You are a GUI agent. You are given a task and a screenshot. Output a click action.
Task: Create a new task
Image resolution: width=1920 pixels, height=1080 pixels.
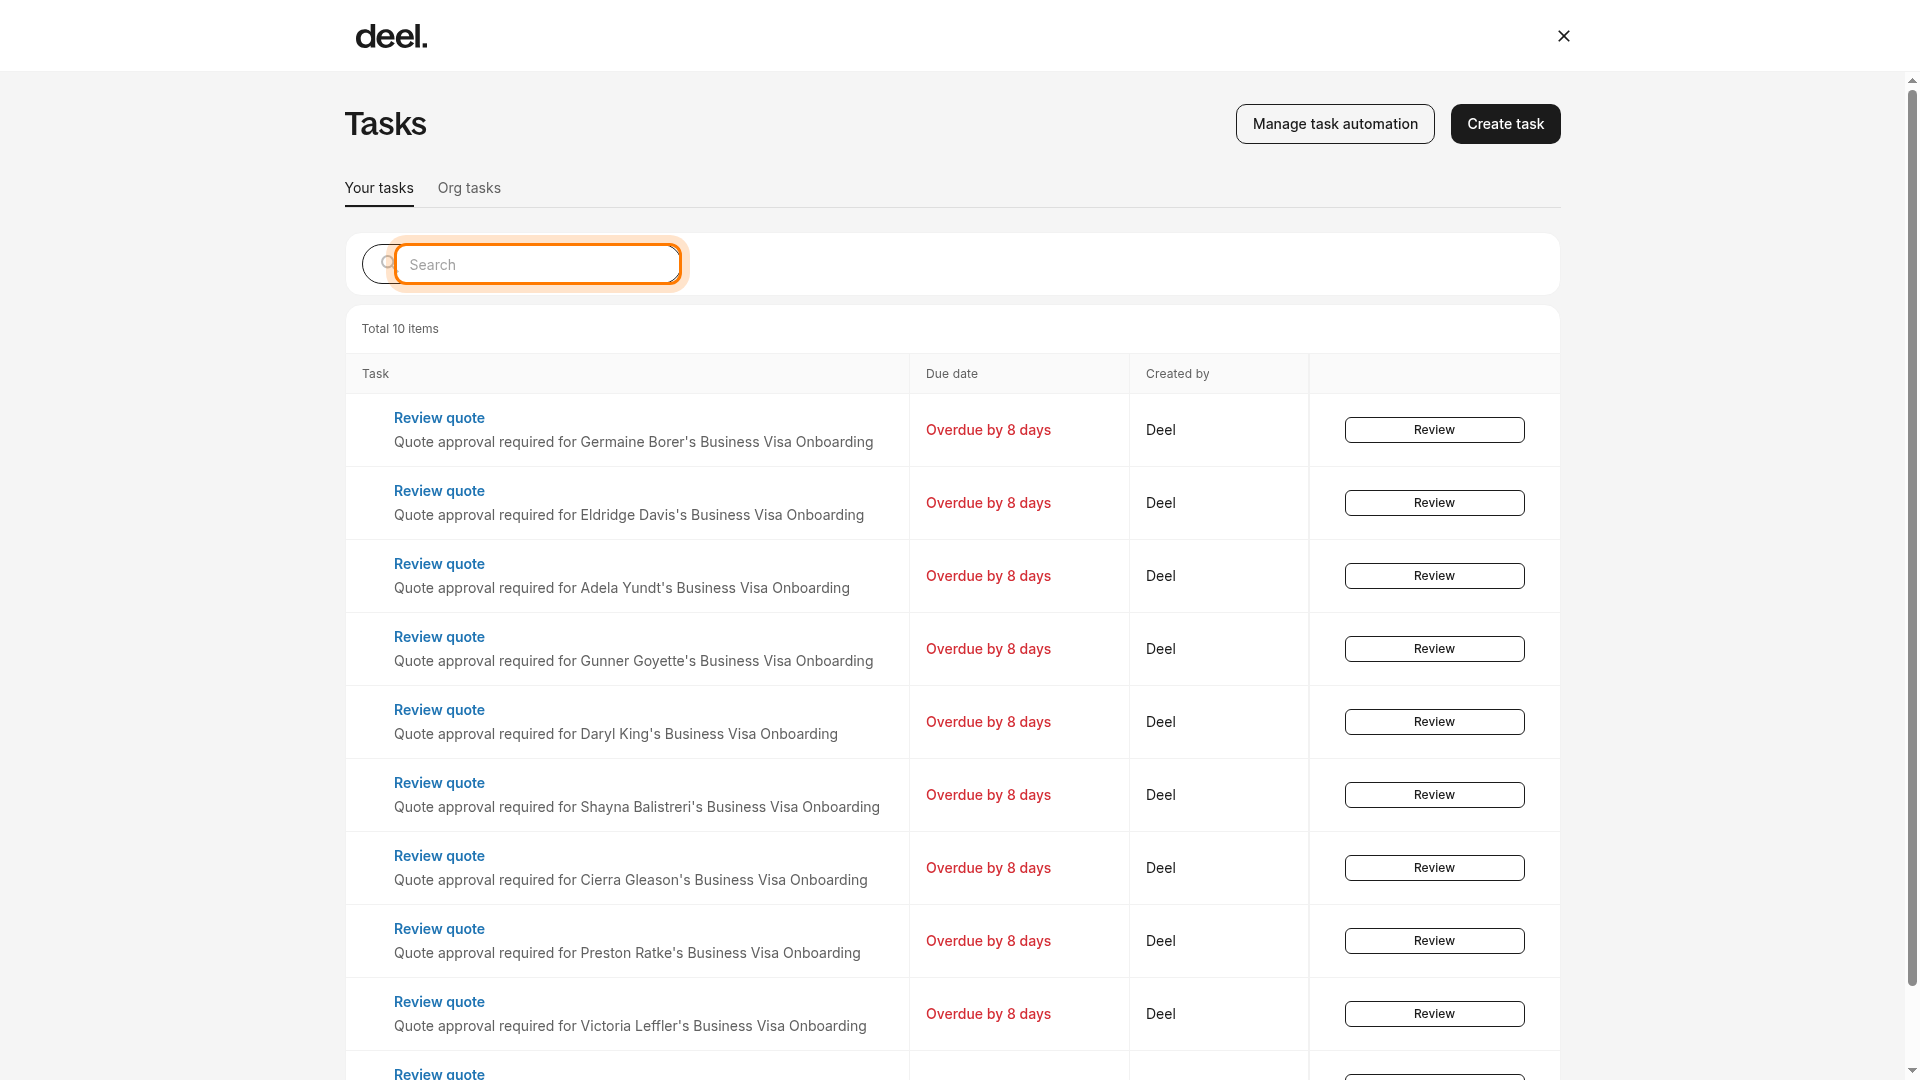point(1505,124)
